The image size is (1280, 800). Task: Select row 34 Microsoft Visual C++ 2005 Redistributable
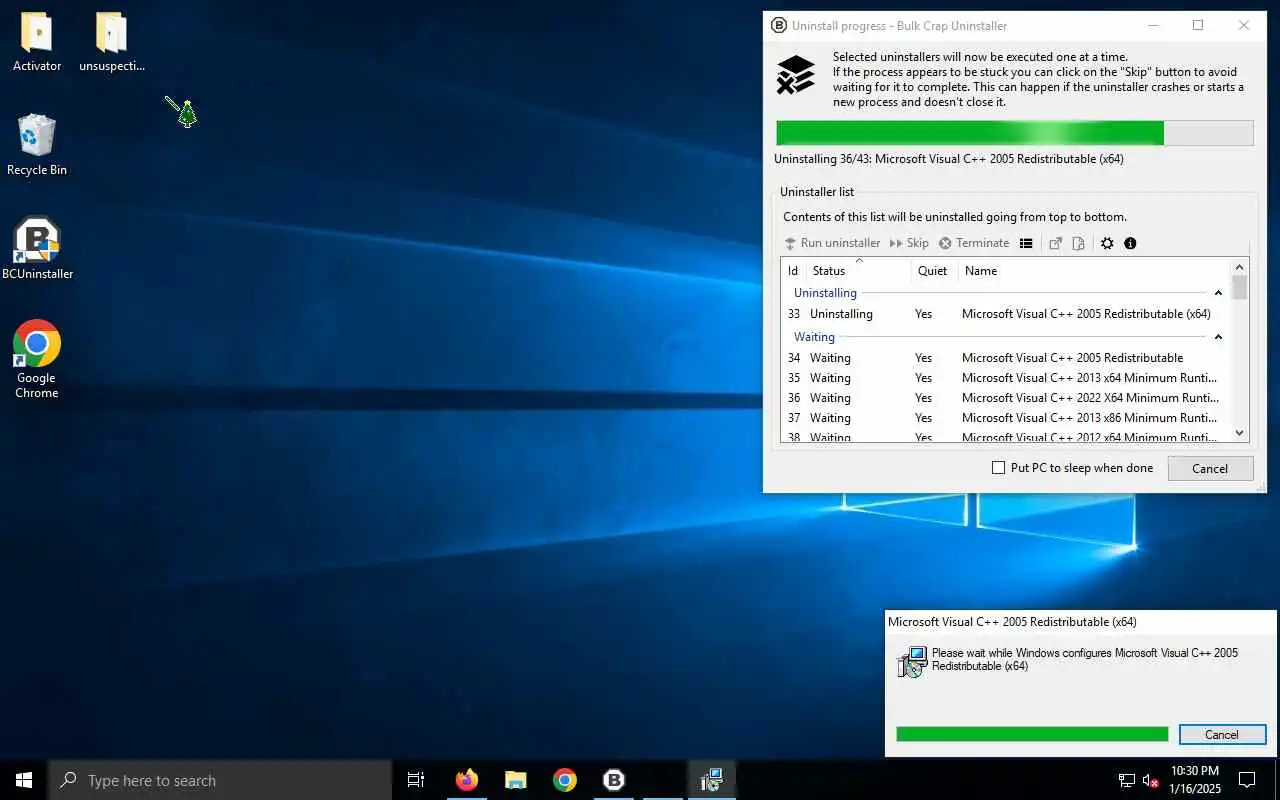[x=1005, y=358]
